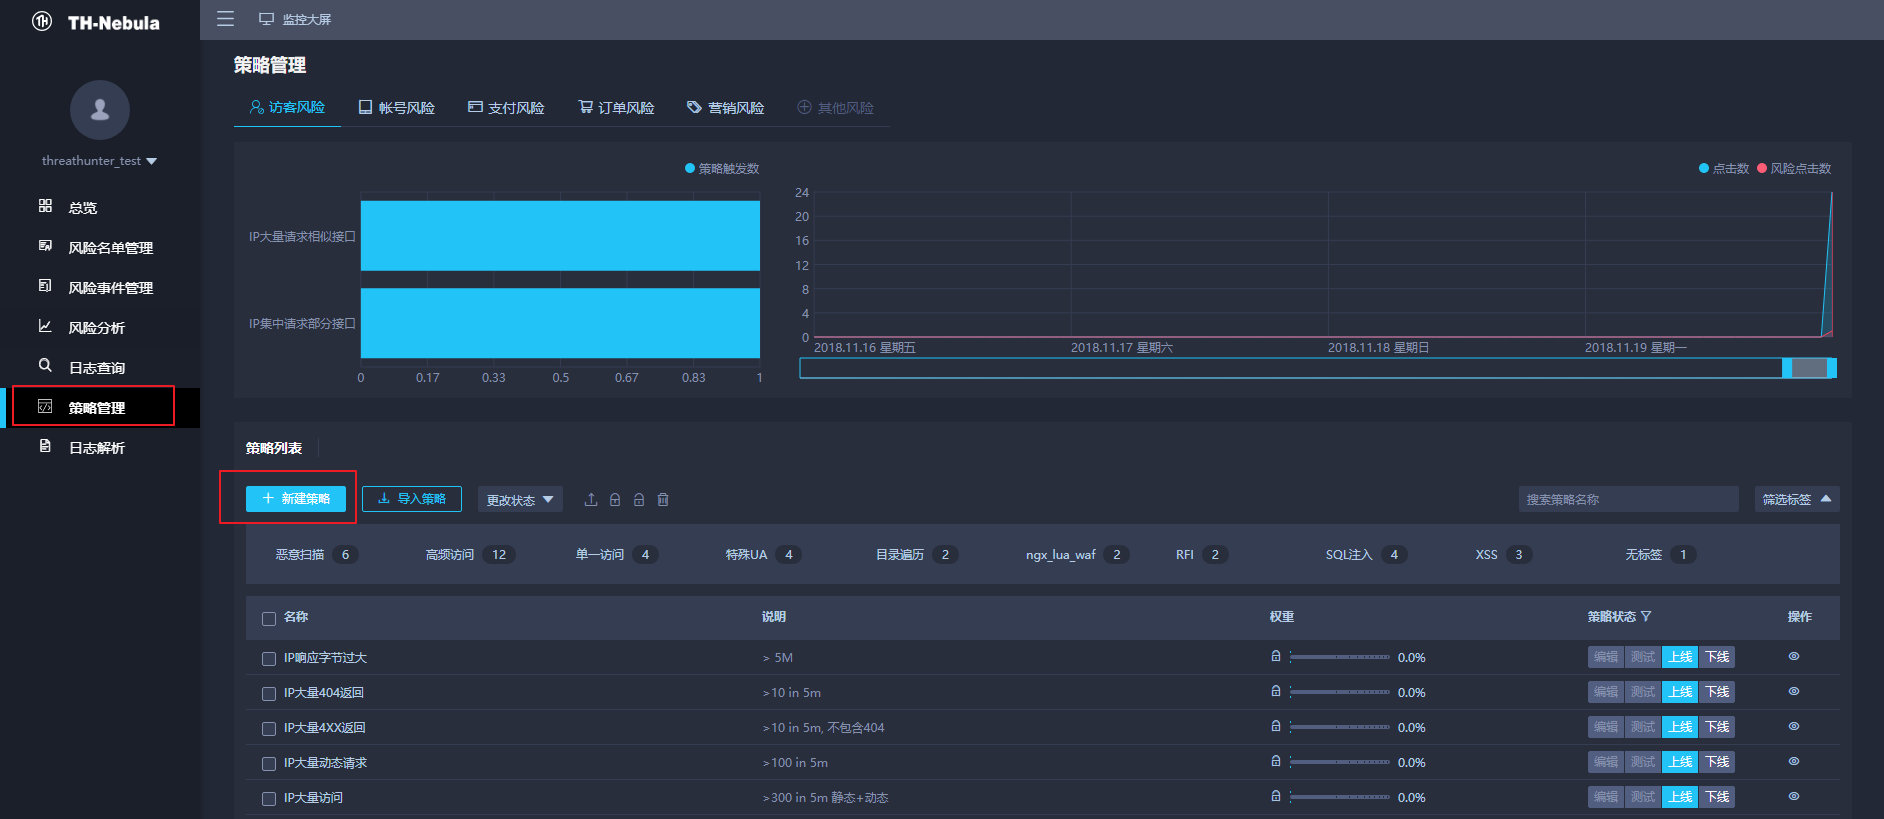Click the export (upload arrow) icon in strategy toolbar

tap(591, 499)
